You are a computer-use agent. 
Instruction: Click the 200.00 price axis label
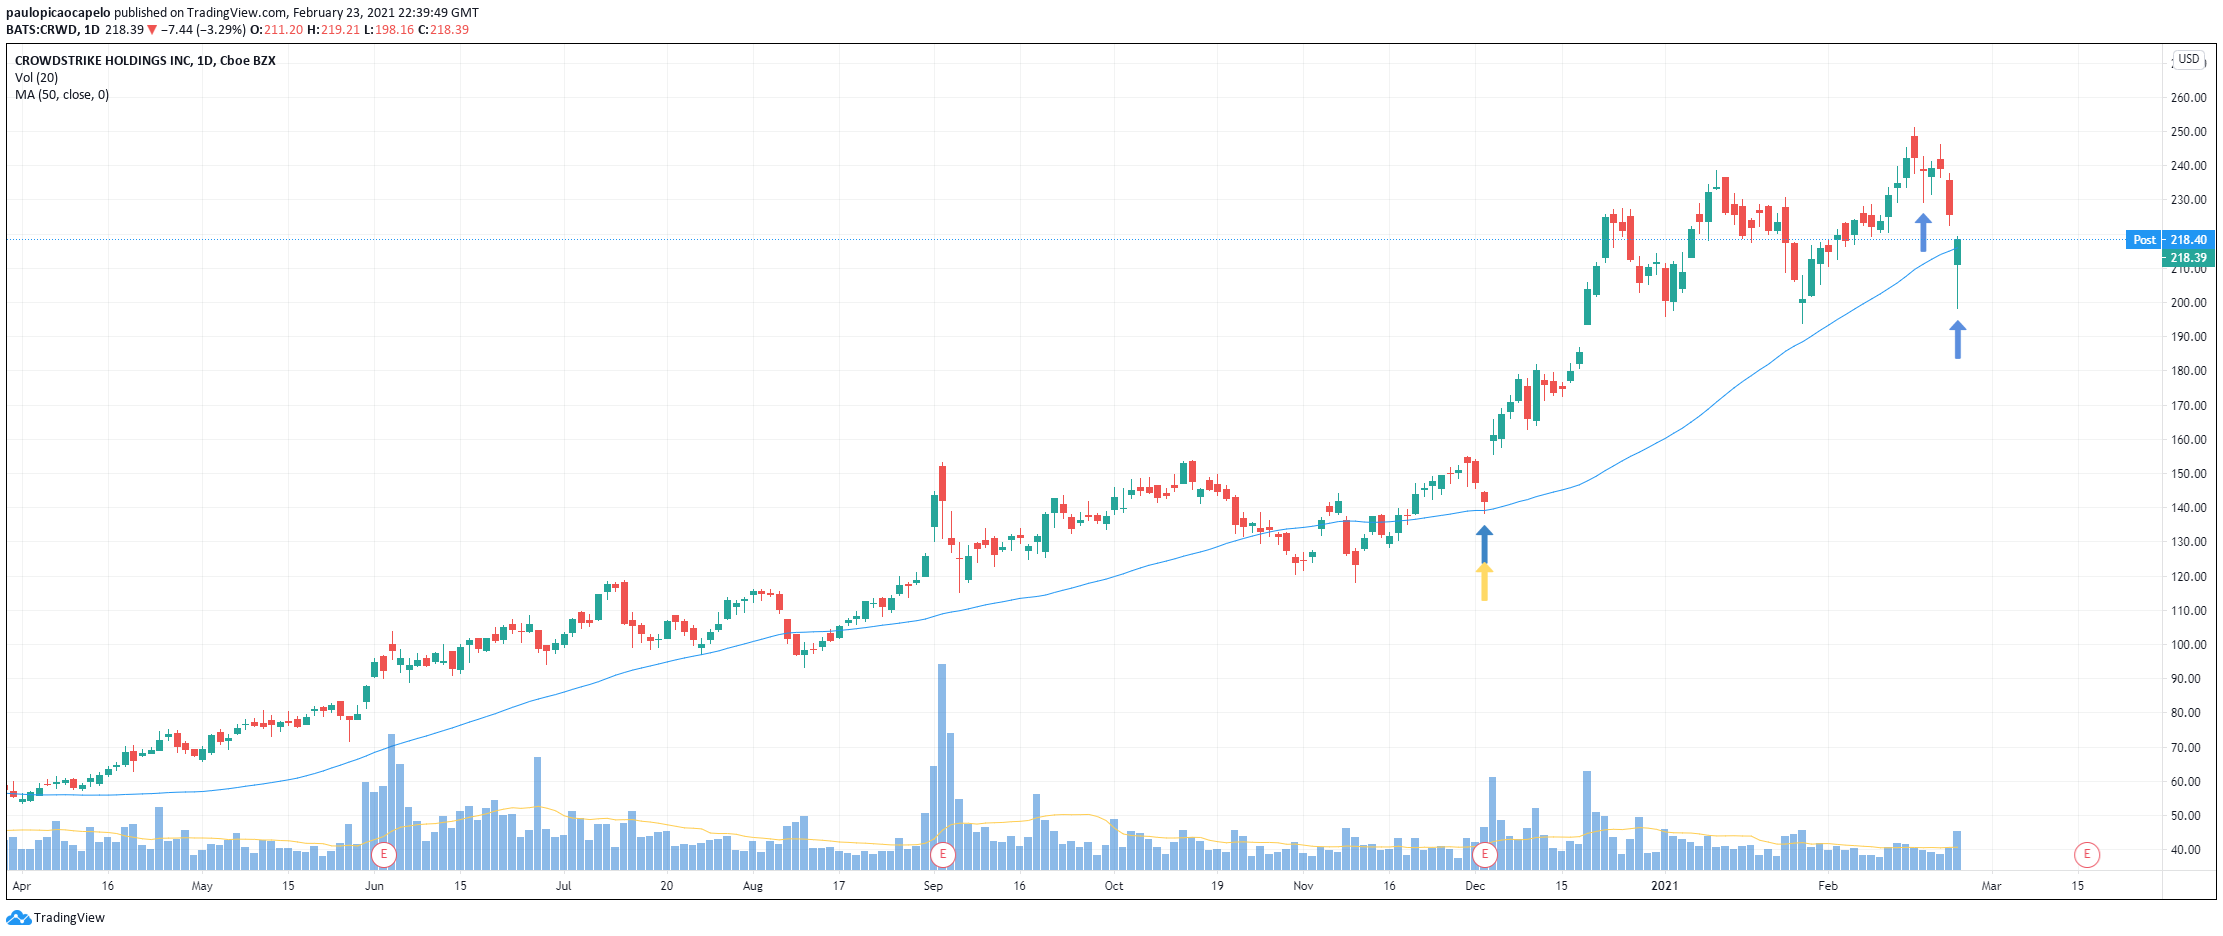(x=2188, y=303)
